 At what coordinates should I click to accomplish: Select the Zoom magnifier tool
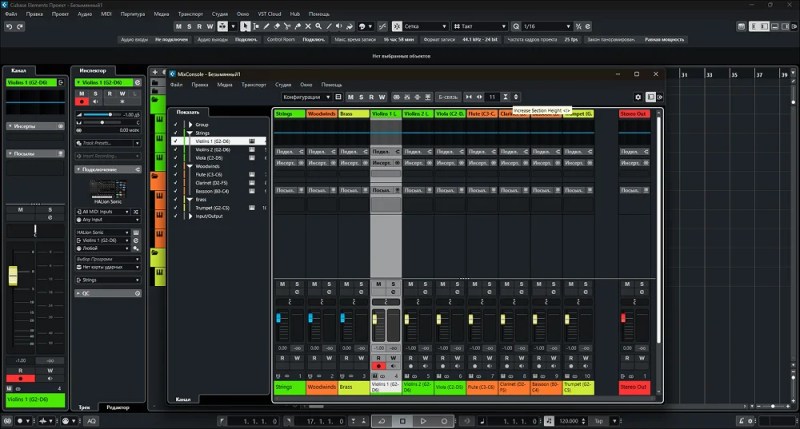pyautogui.click(x=318, y=27)
